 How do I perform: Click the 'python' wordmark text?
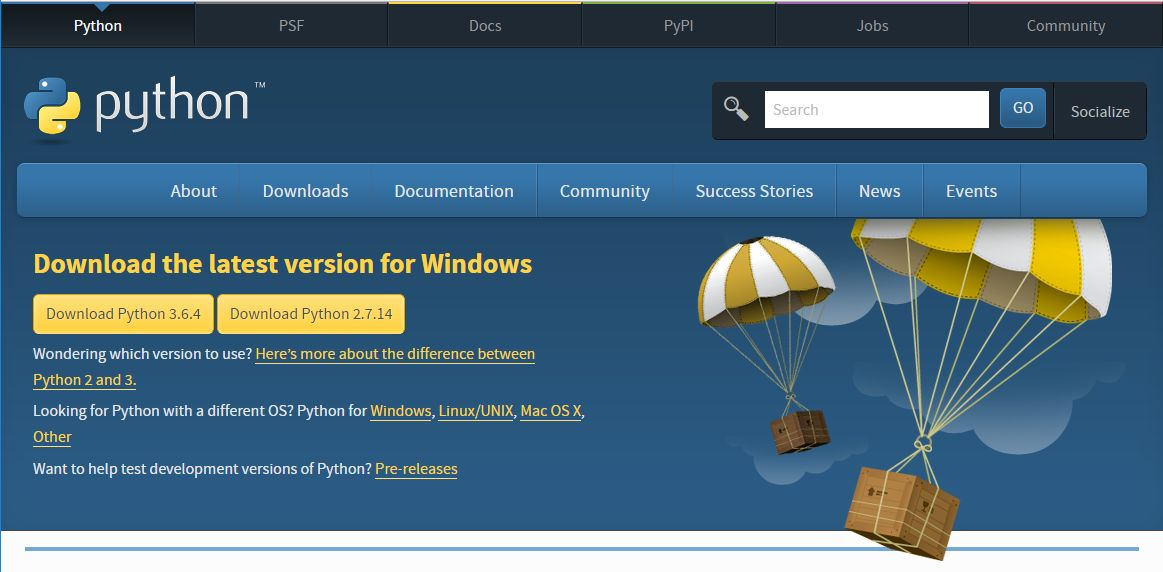pyautogui.click(x=172, y=107)
